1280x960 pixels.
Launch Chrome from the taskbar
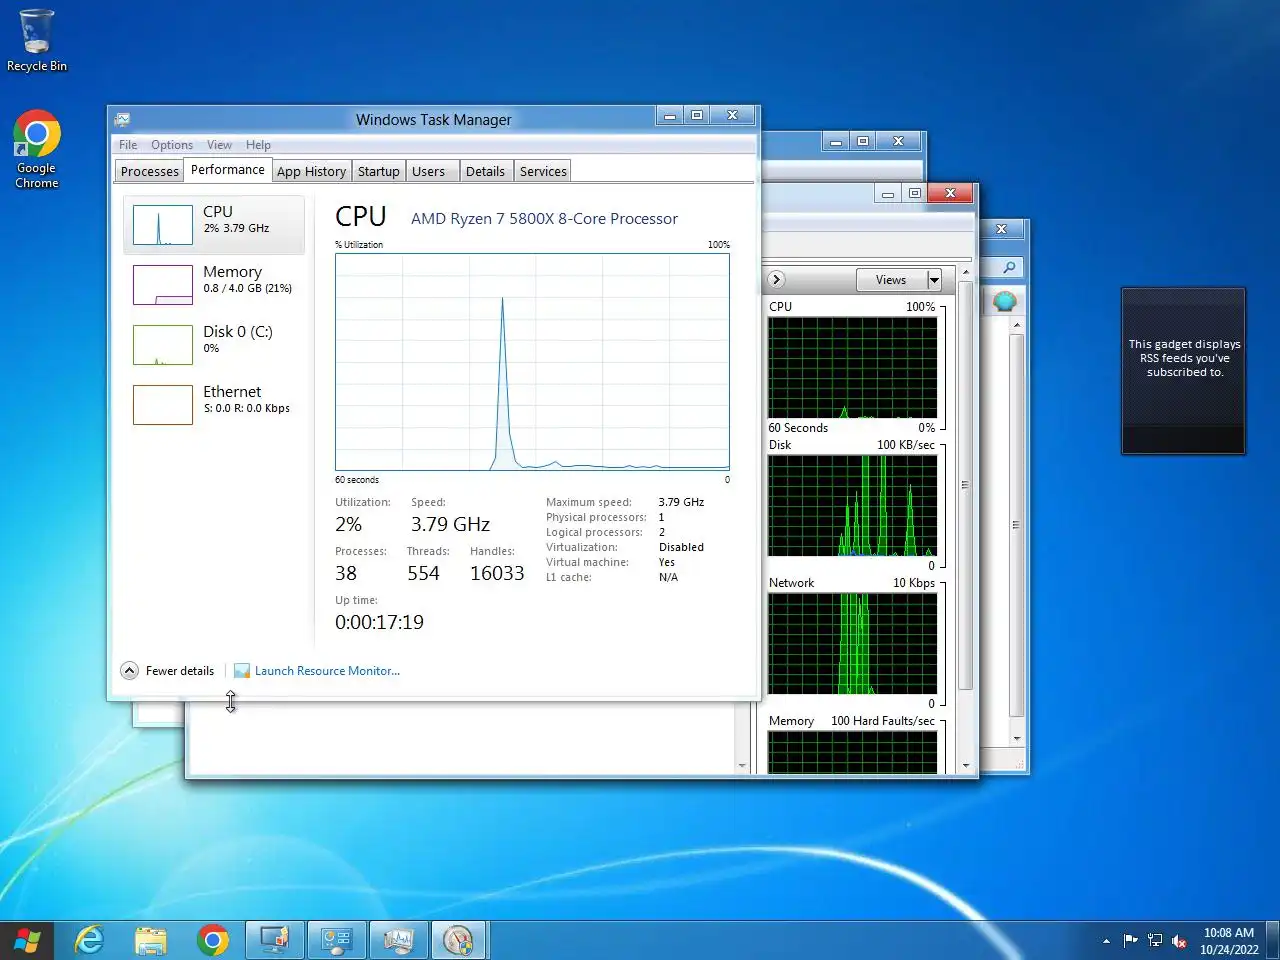click(x=213, y=940)
